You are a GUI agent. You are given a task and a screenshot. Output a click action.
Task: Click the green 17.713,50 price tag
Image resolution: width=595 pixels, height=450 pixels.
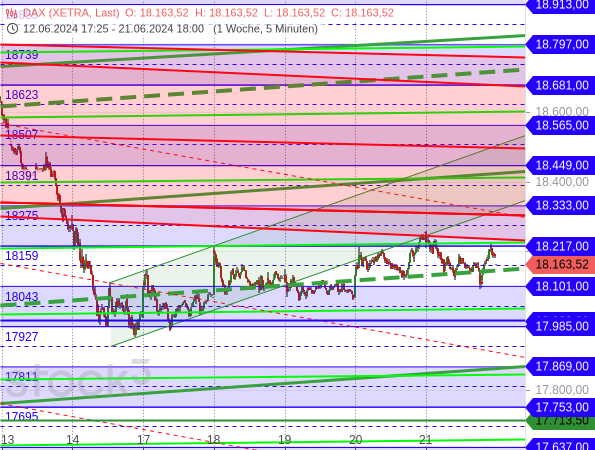tap(560, 421)
